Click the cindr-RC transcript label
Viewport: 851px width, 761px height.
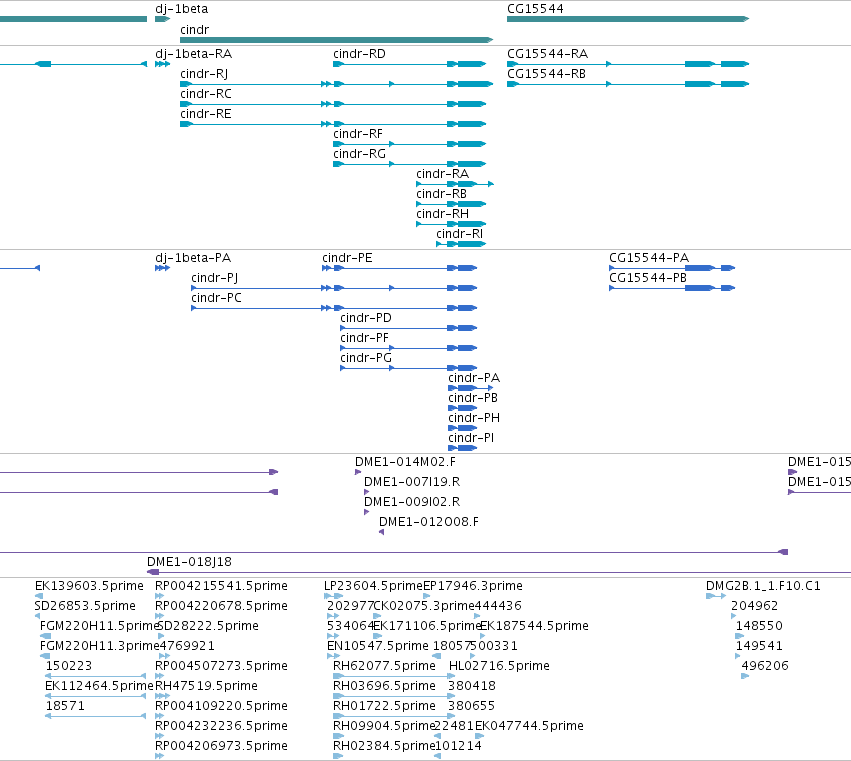[206, 94]
